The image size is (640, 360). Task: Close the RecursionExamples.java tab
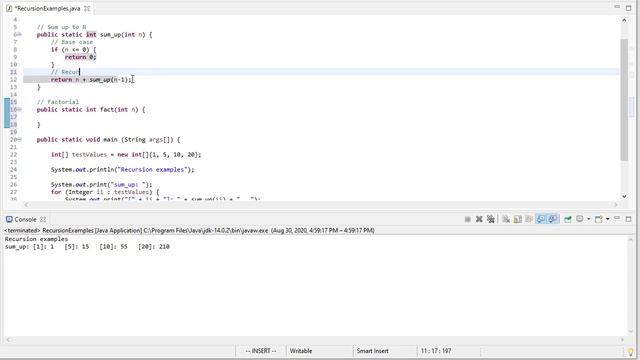[87, 8]
